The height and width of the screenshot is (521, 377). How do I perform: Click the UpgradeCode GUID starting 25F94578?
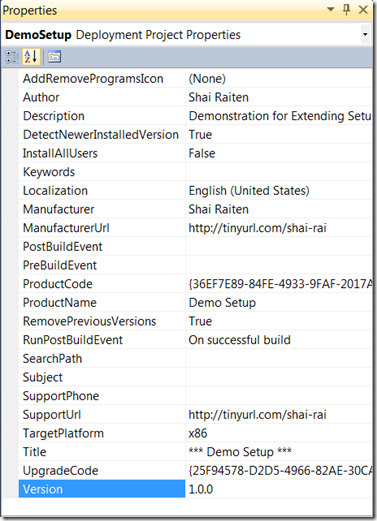[x=279, y=471]
